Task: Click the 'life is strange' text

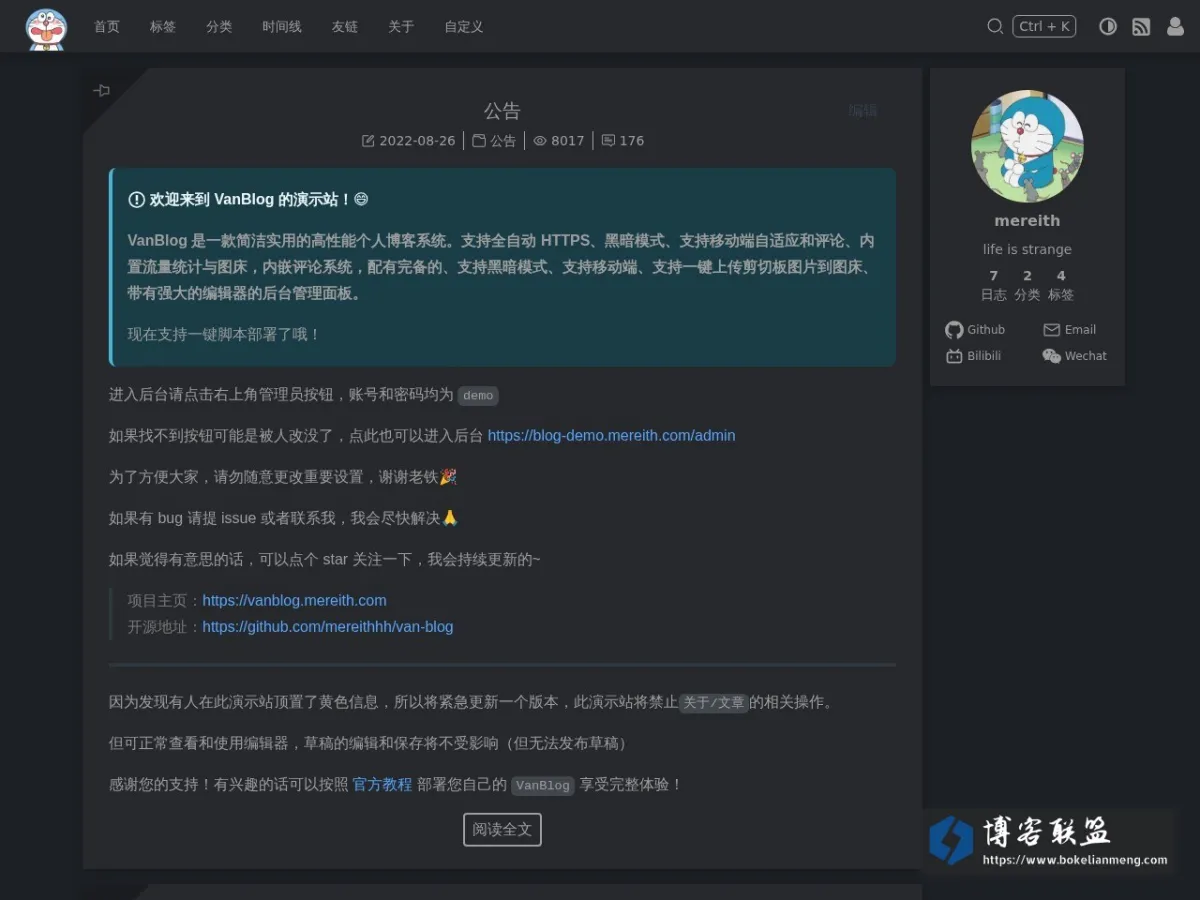Action: [1027, 249]
